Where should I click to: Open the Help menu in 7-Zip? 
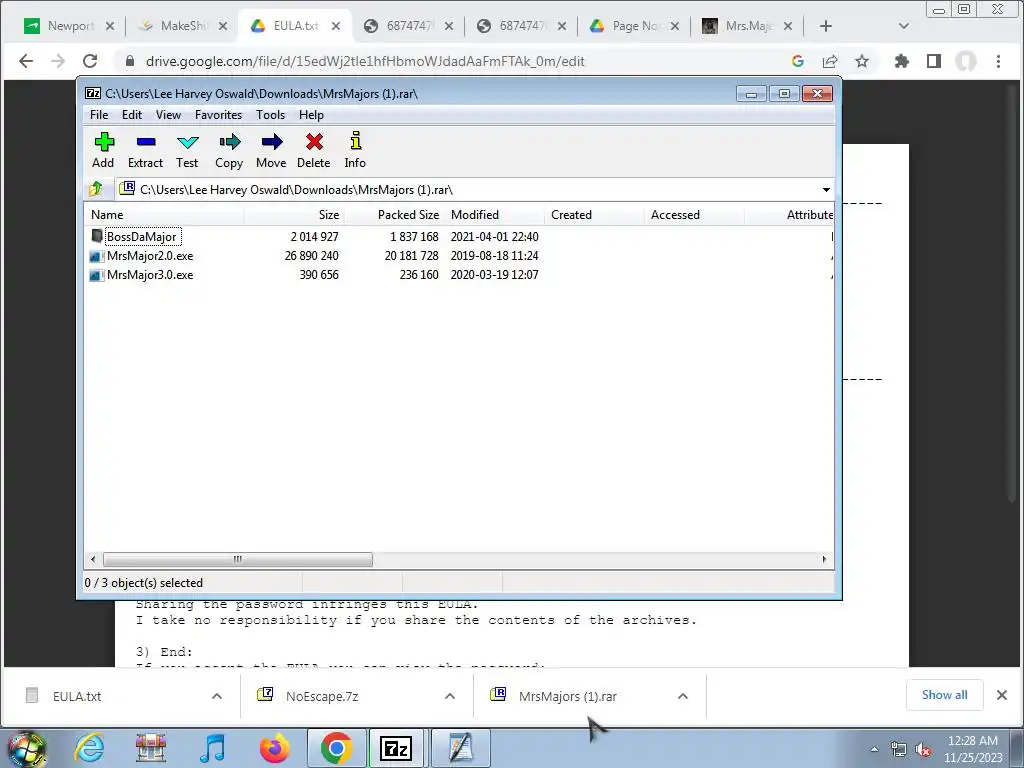pyautogui.click(x=312, y=115)
